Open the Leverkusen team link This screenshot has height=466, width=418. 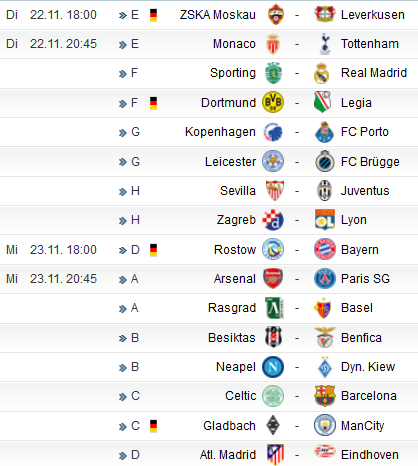[x=373, y=15]
